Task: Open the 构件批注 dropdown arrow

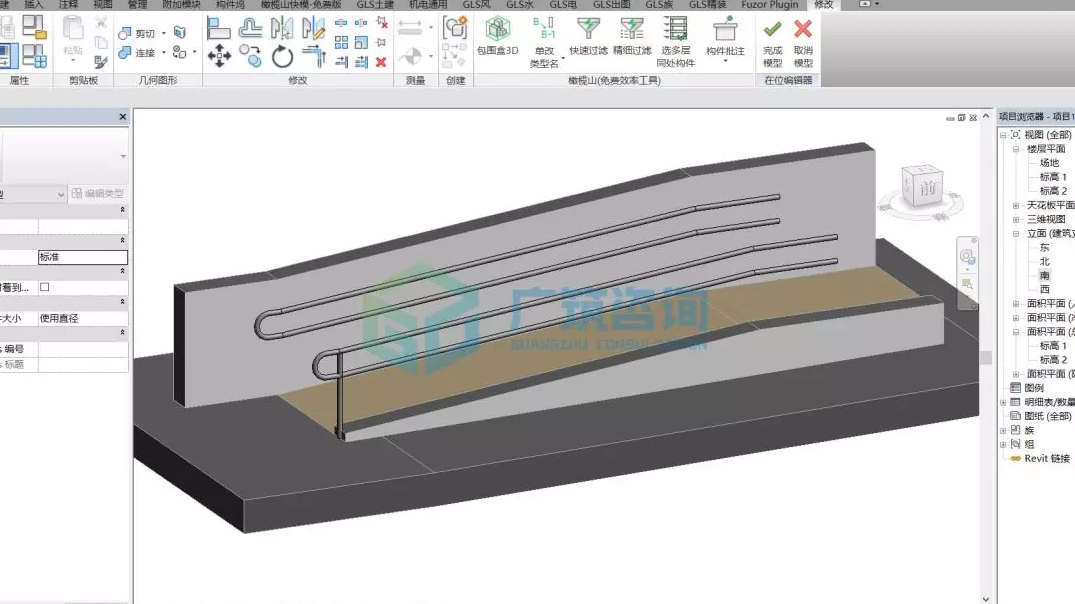Action: pos(725,61)
